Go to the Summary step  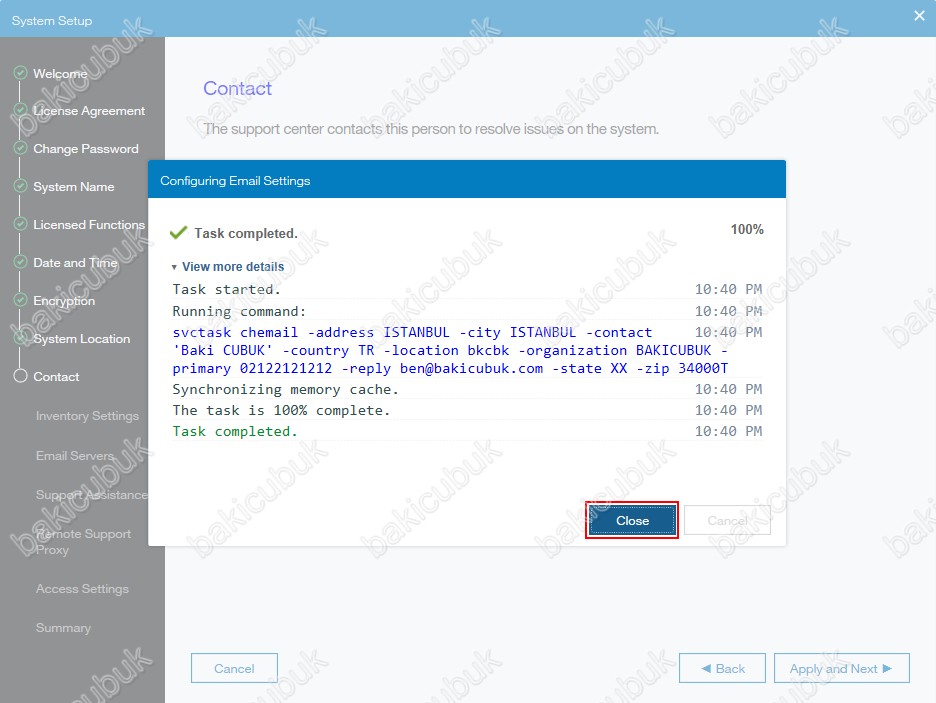click(63, 628)
